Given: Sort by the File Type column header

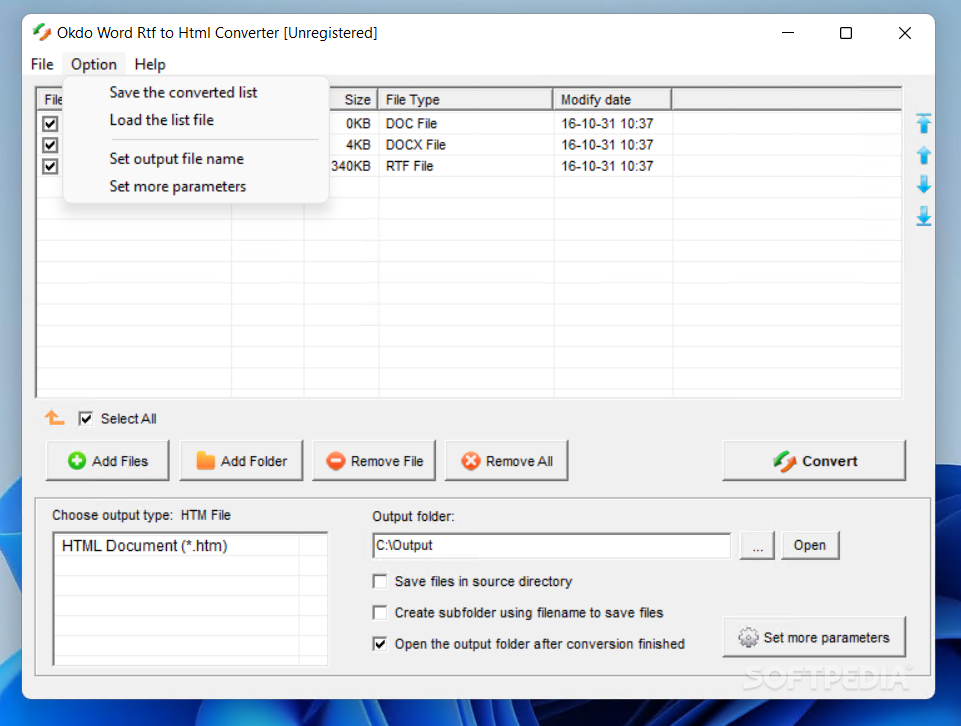Looking at the screenshot, I should (465, 99).
